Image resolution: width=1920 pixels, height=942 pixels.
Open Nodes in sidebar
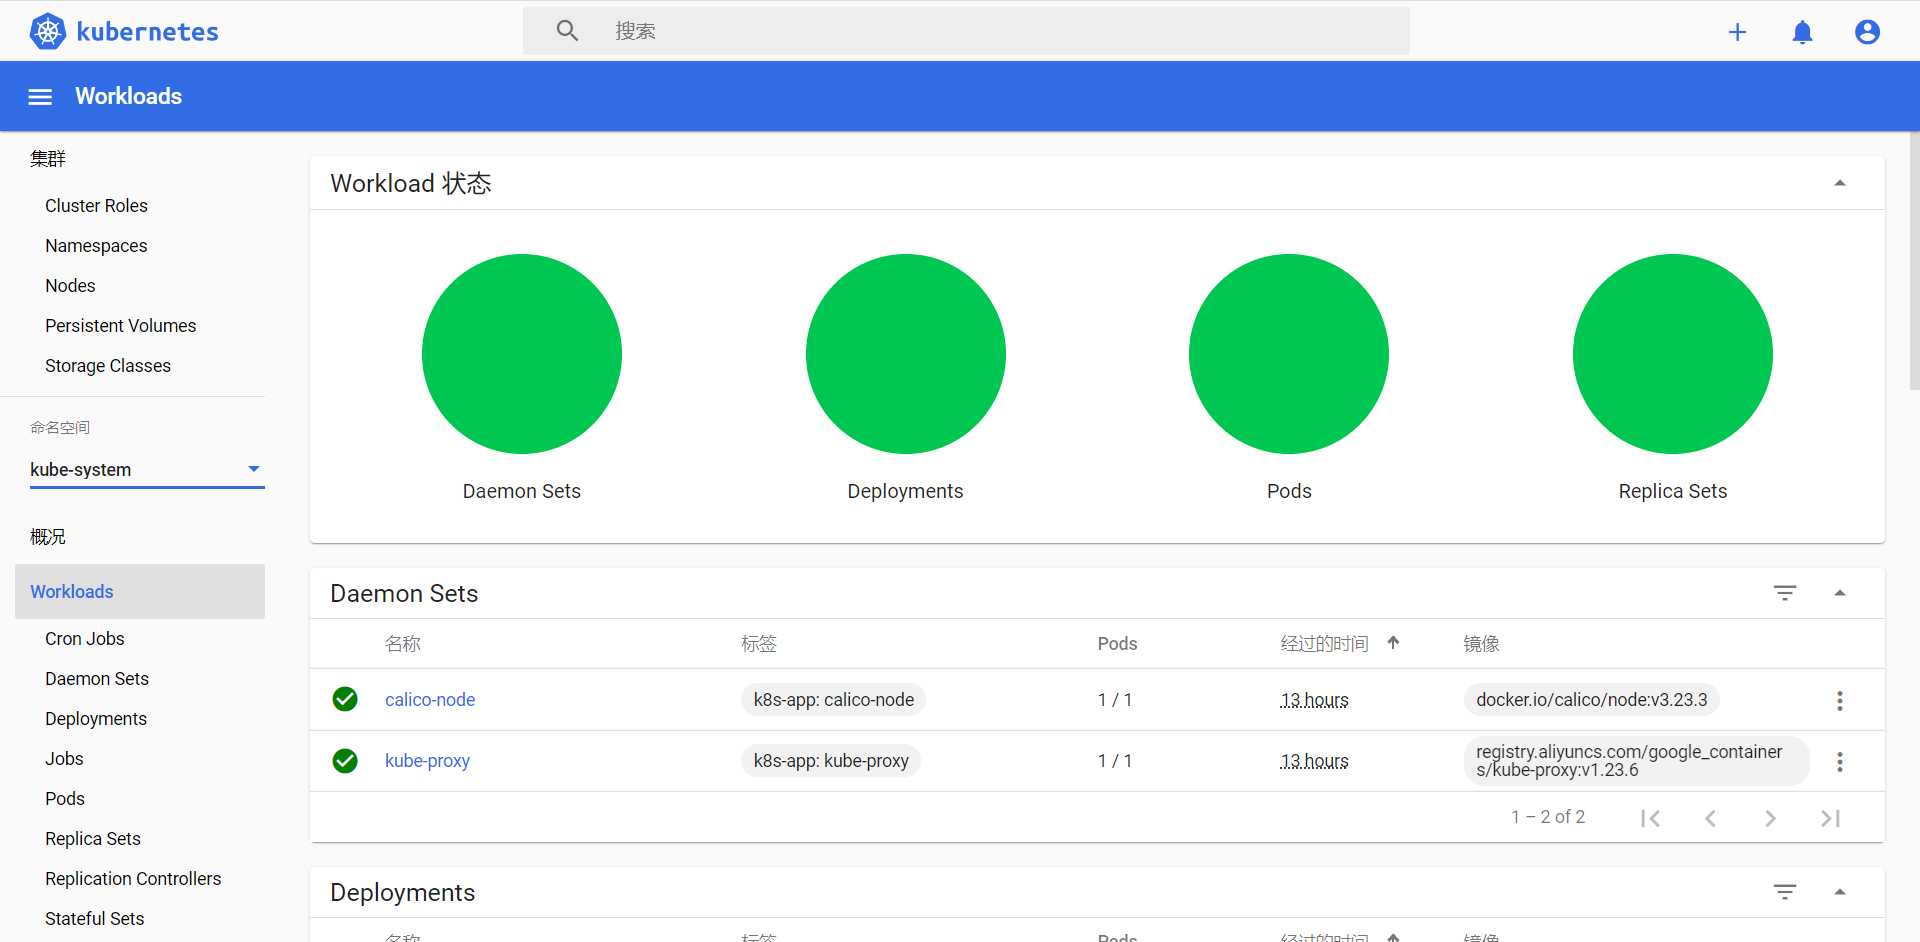tap(70, 286)
